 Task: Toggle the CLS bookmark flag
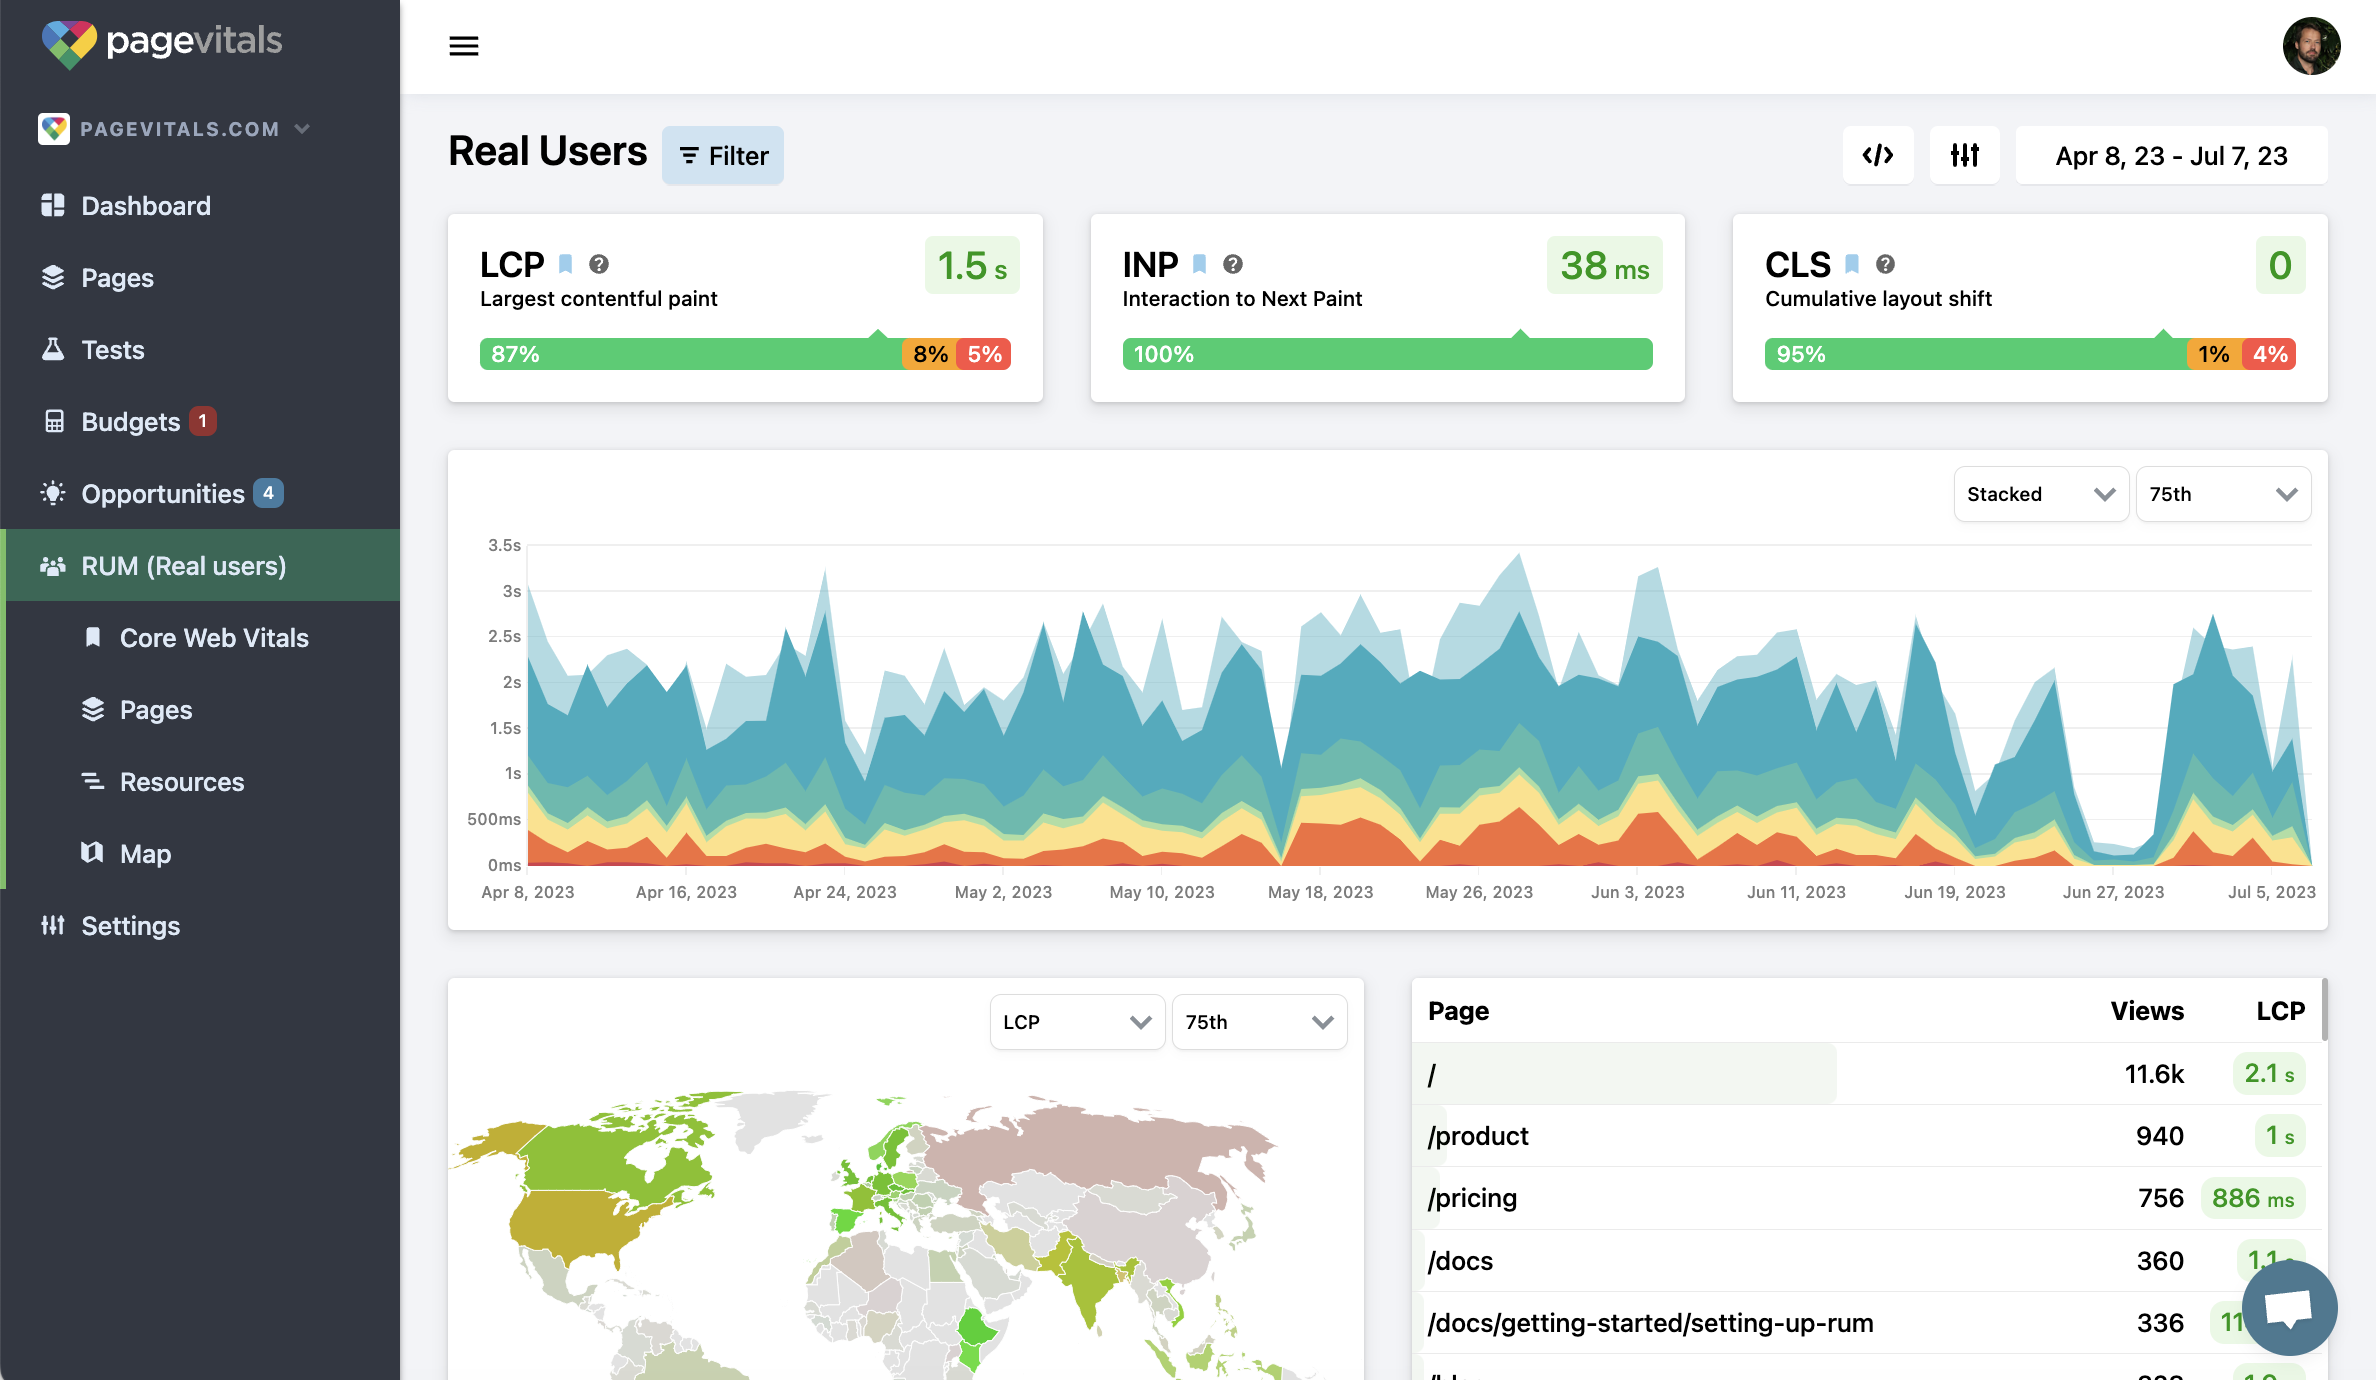tap(1852, 264)
